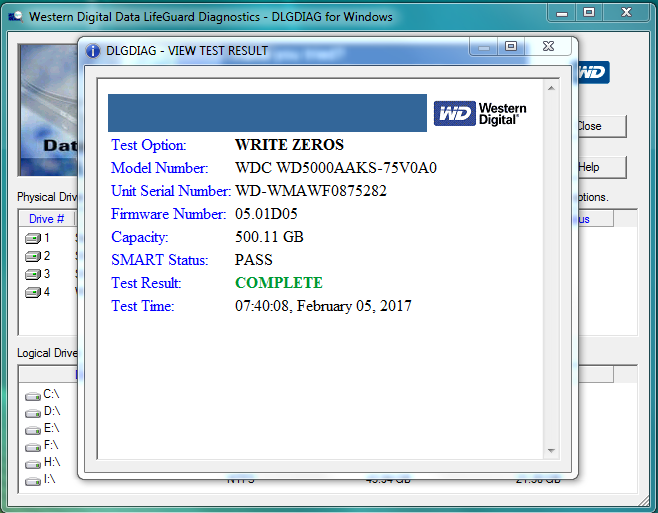Click scroll down arrow in test result
Screen dimensions: 658x513
(551, 451)
